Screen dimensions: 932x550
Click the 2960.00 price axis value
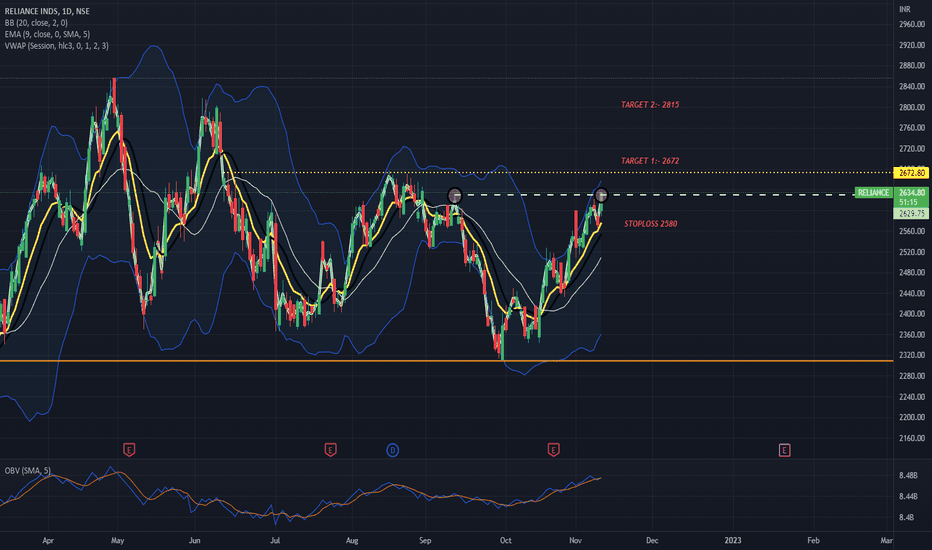[912, 24]
